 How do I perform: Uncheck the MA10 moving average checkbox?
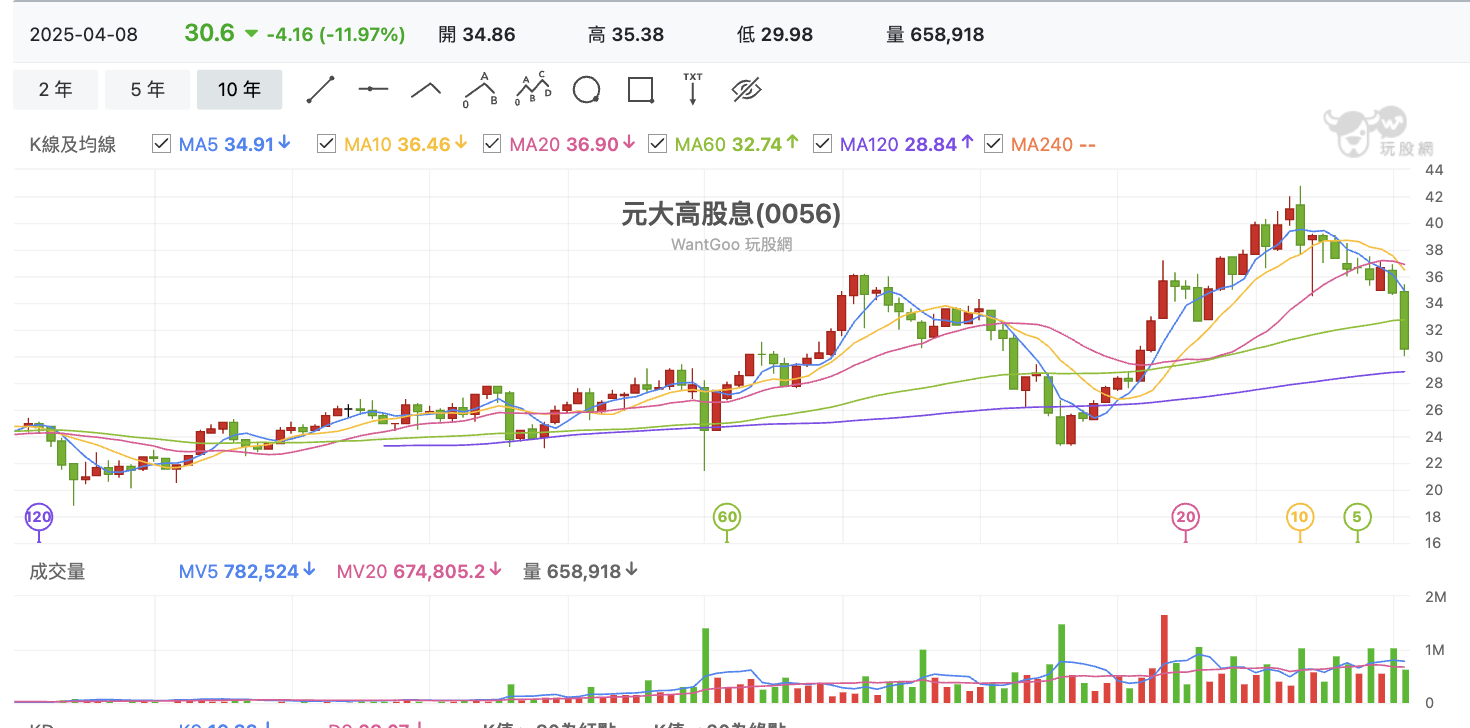pos(326,144)
